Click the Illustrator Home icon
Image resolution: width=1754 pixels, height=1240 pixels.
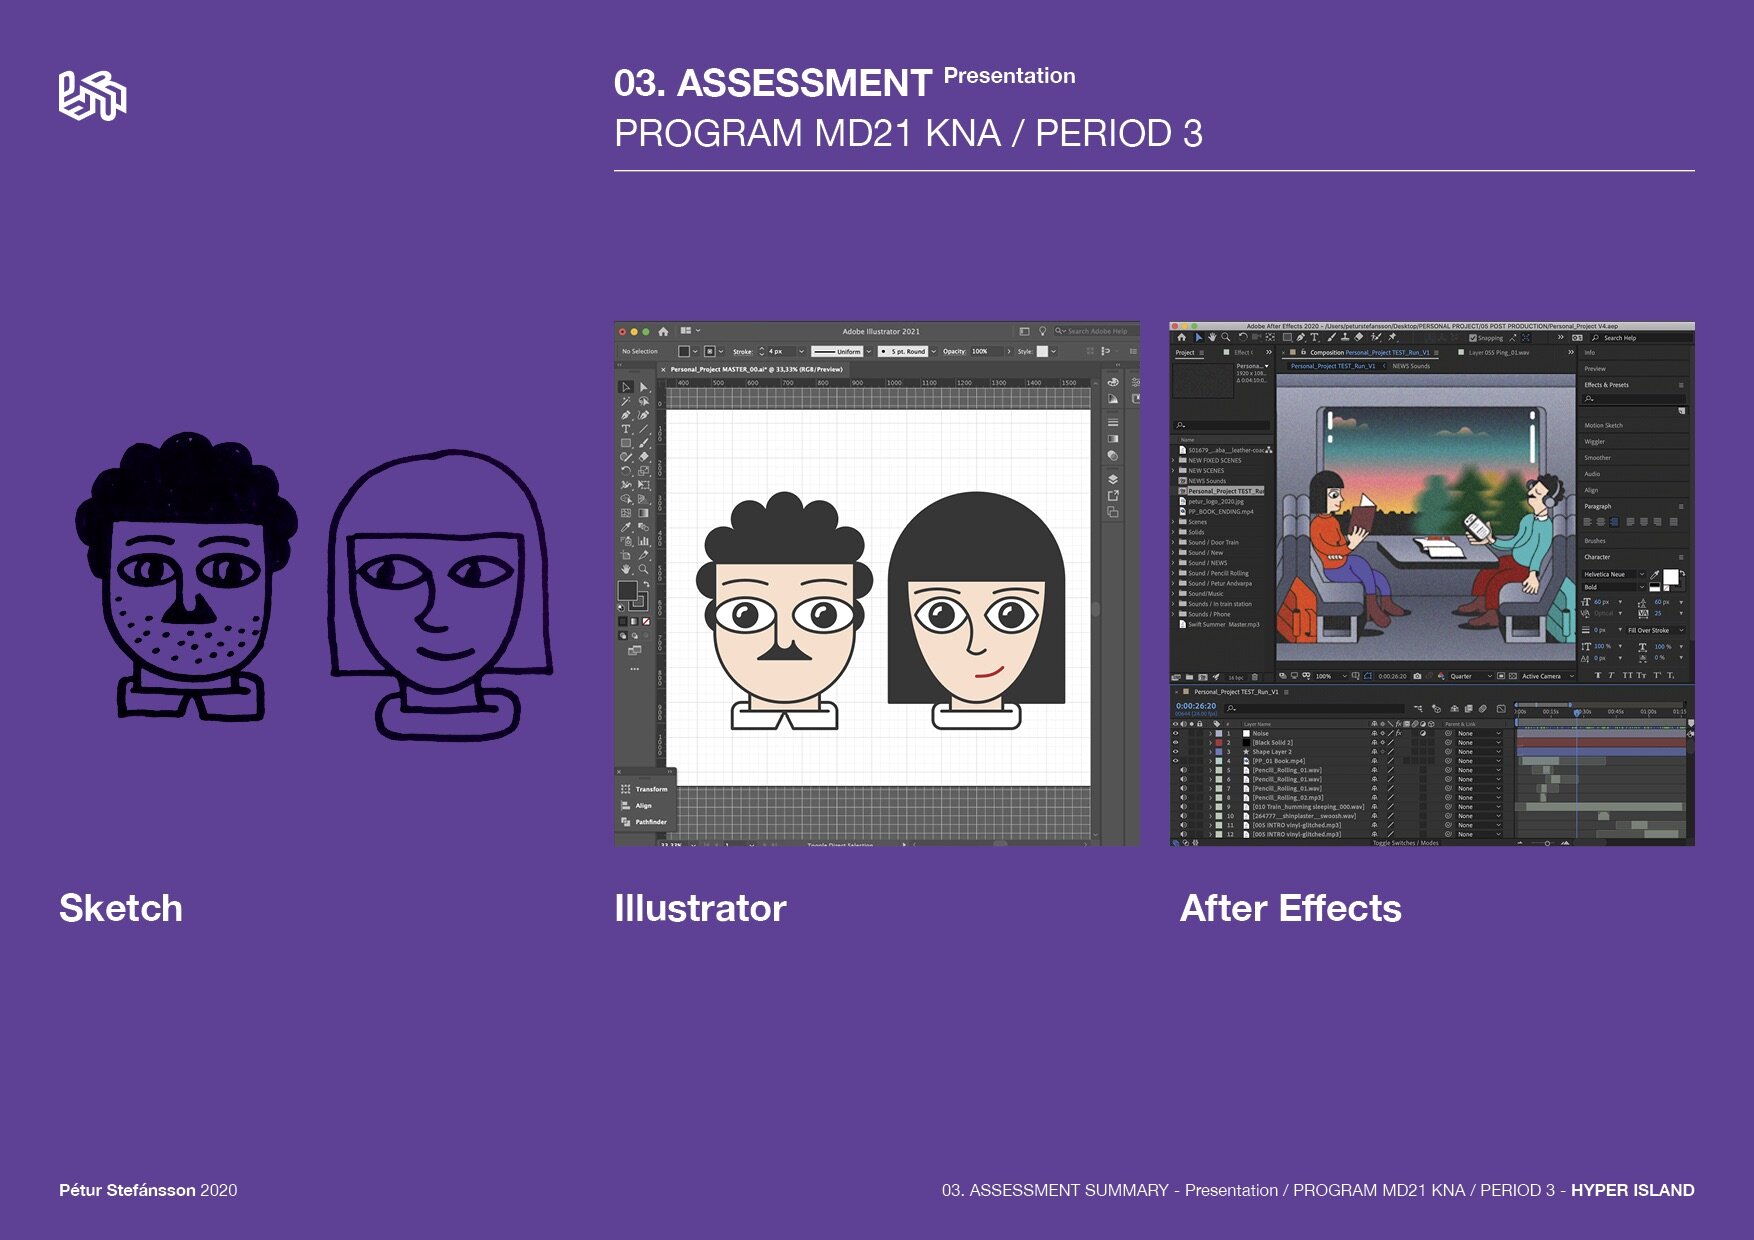[663, 331]
